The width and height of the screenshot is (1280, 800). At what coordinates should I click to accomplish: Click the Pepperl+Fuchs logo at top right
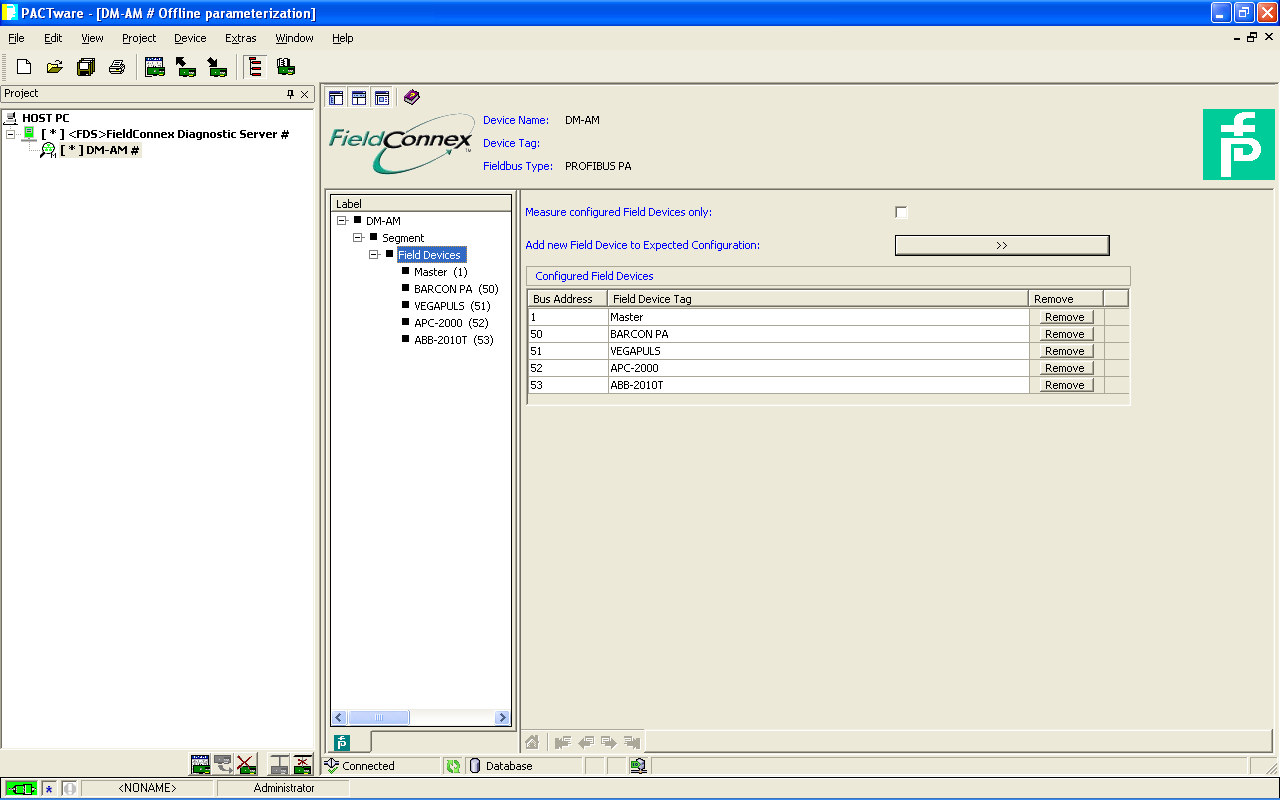pos(1238,144)
